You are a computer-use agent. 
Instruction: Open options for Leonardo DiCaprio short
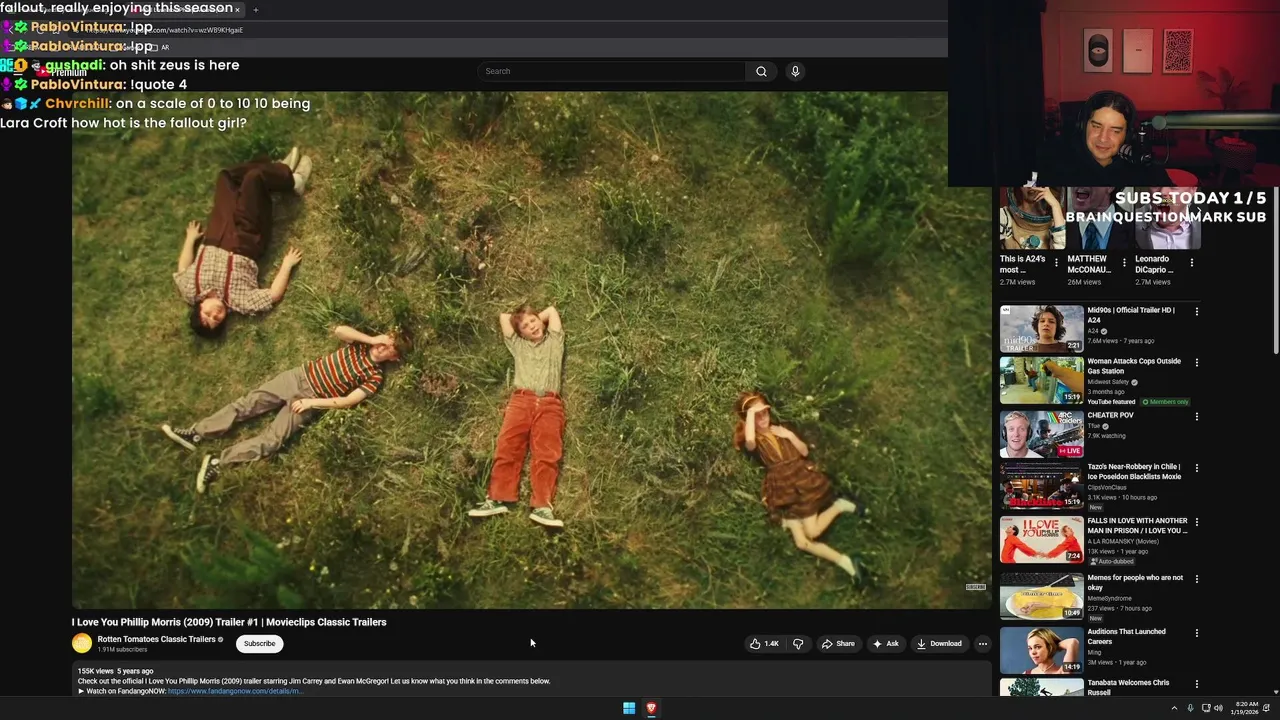1191,263
